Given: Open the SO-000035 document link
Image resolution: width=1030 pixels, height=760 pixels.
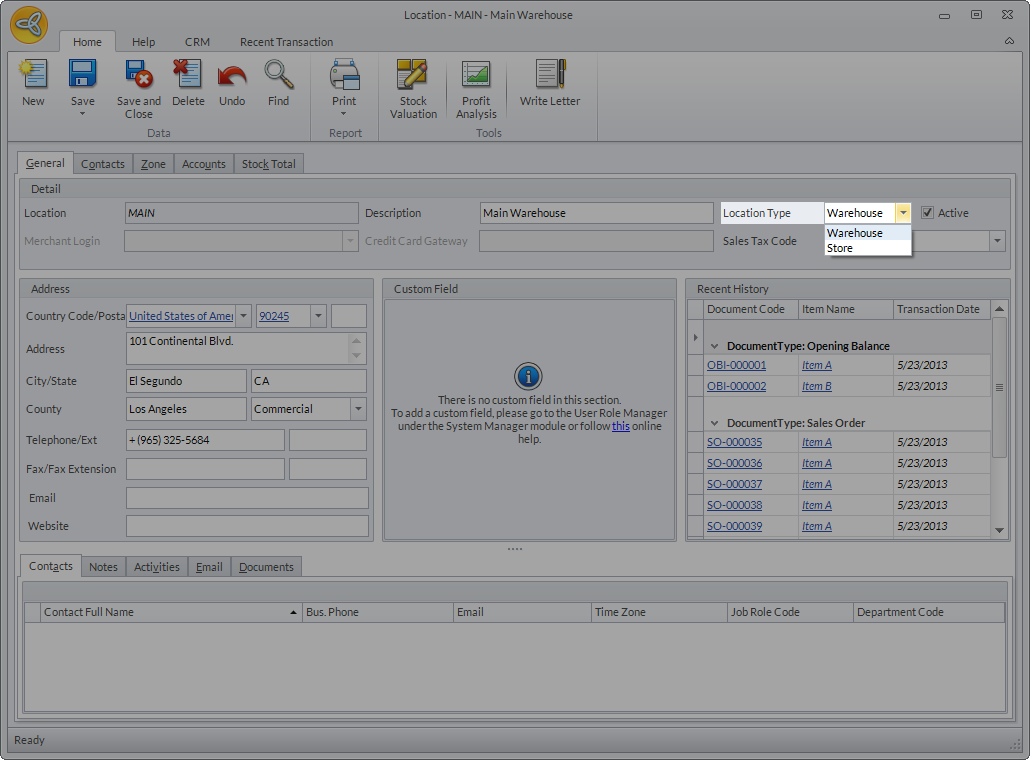Looking at the screenshot, I should pyautogui.click(x=734, y=442).
